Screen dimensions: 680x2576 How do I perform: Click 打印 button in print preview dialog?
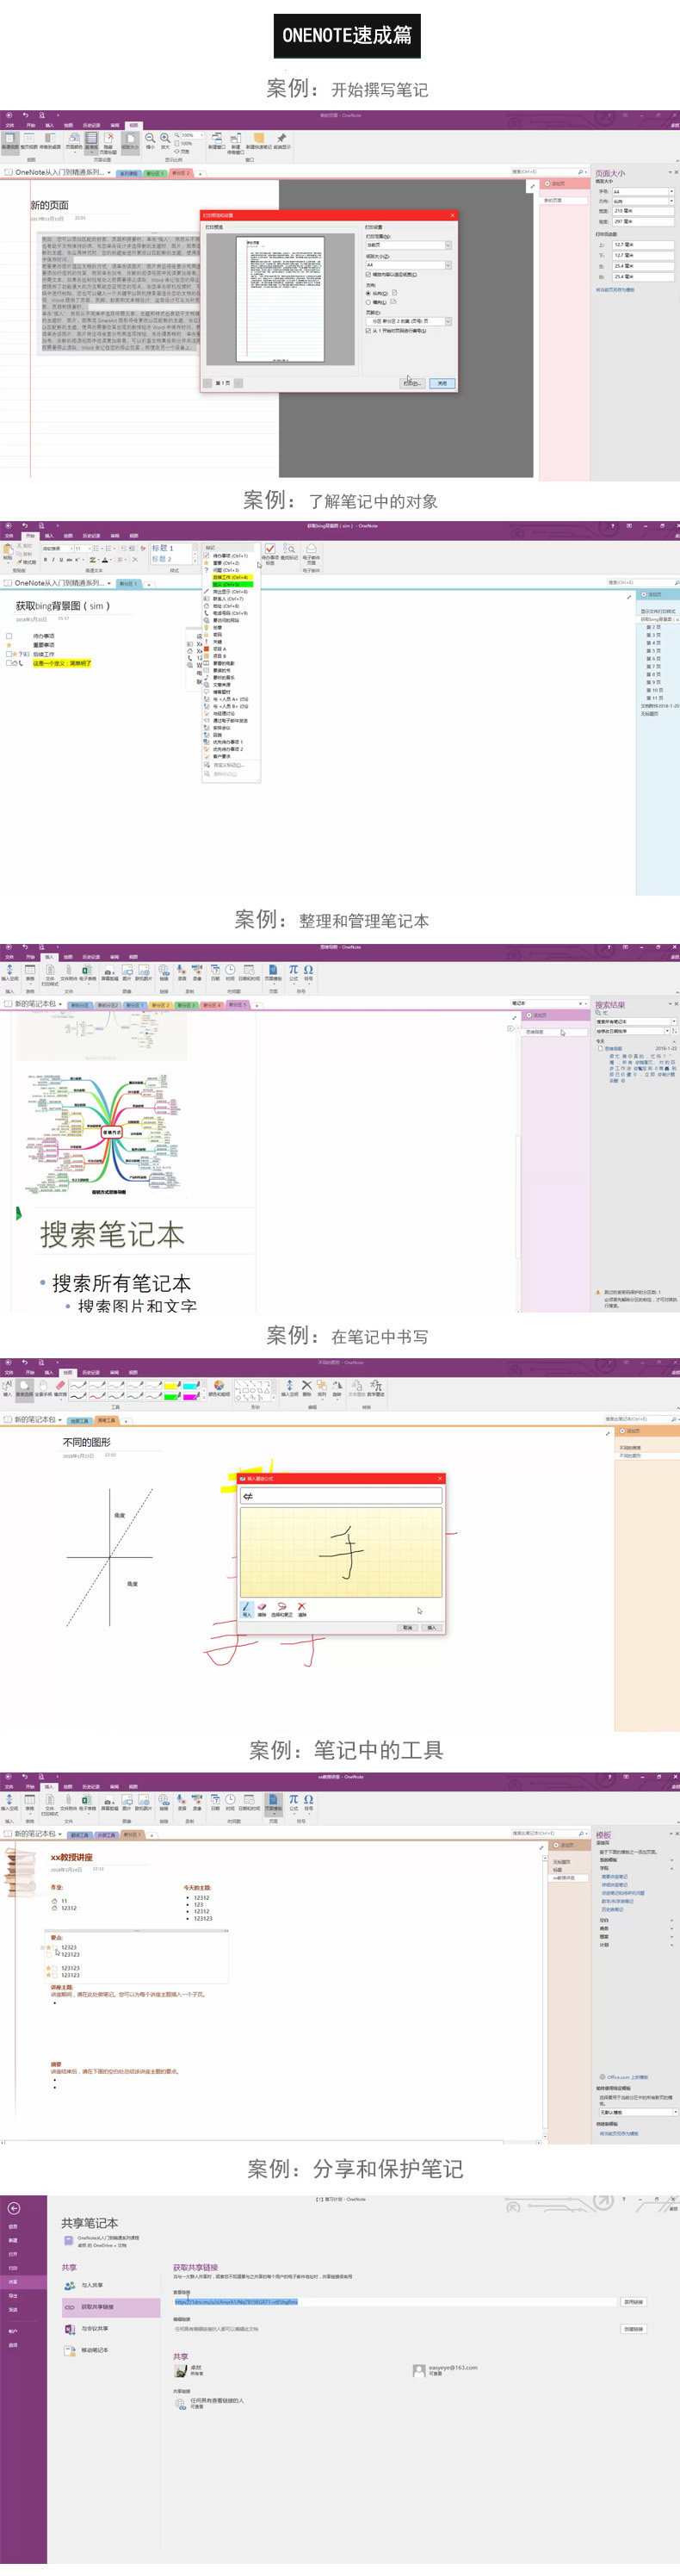tap(411, 383)
